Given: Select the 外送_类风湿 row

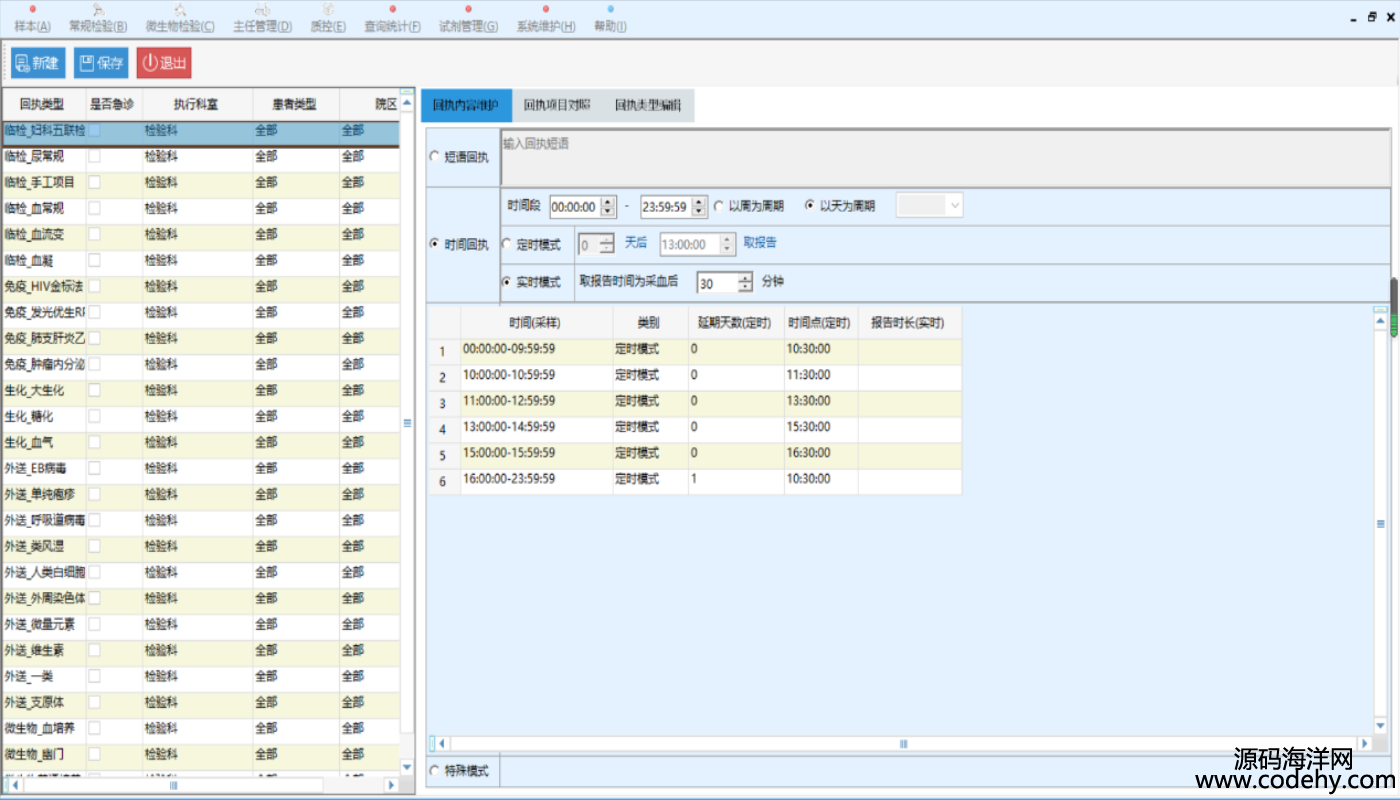Looking at the screenshot, I should click(x=200, y=547).
